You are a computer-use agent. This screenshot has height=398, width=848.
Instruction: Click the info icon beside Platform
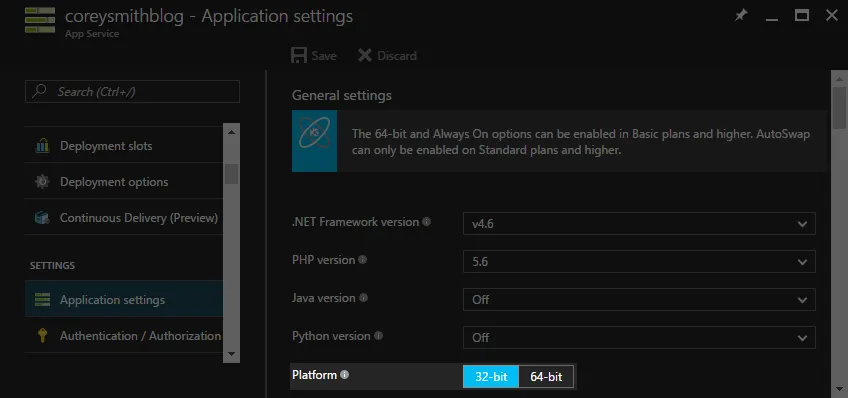(x=344, y=374)
